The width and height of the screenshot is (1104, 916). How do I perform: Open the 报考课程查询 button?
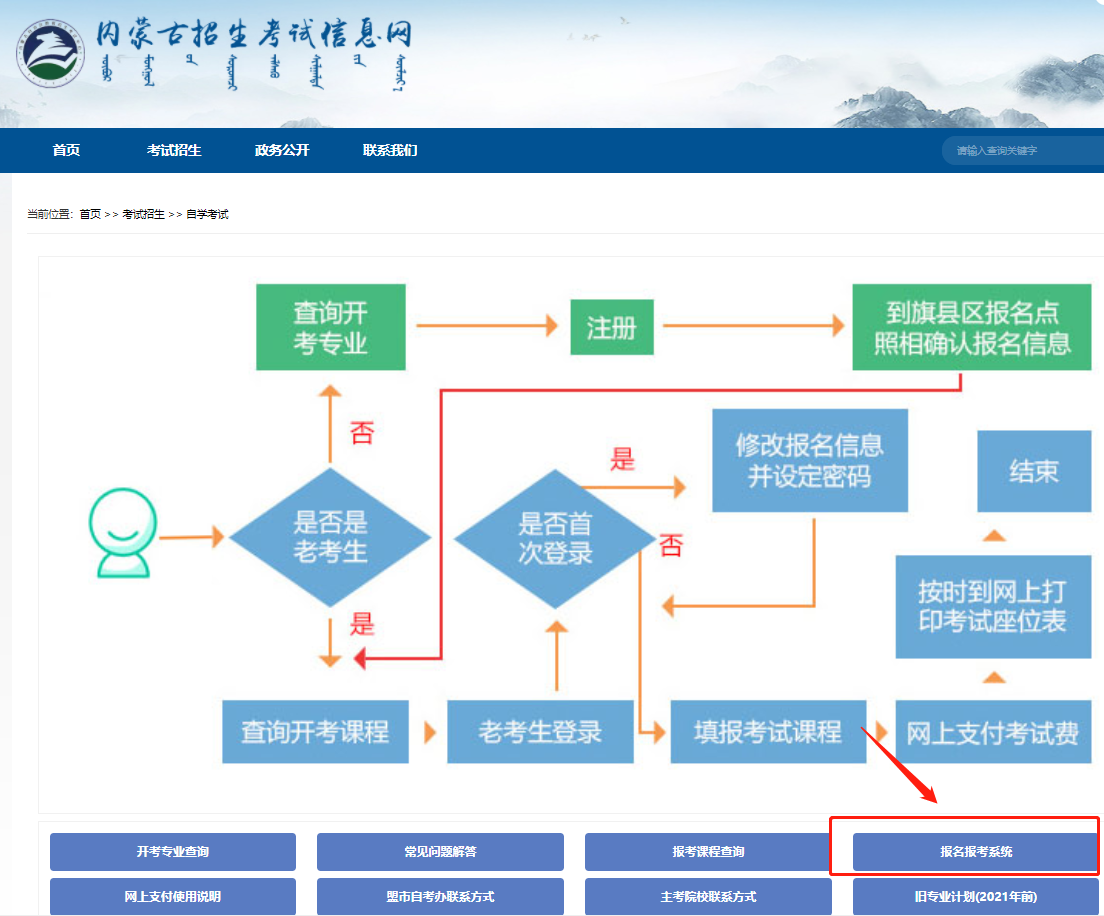click(708, 852)
